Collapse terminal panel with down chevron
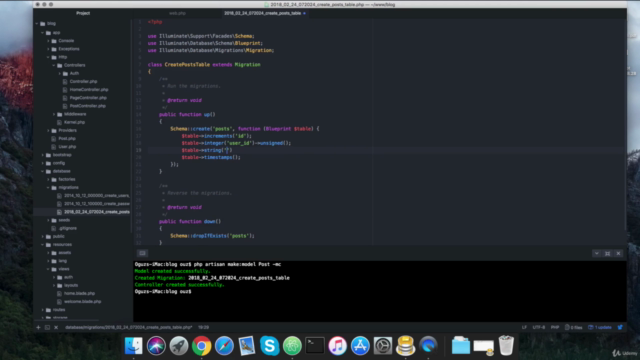This screenshot has width=640, height=360. (597, 253)
